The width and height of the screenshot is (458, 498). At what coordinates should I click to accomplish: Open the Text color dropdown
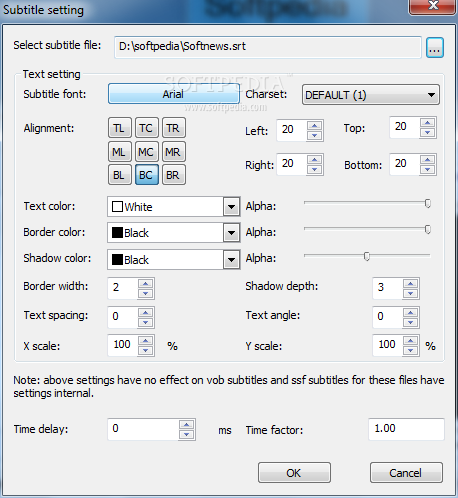231,207
